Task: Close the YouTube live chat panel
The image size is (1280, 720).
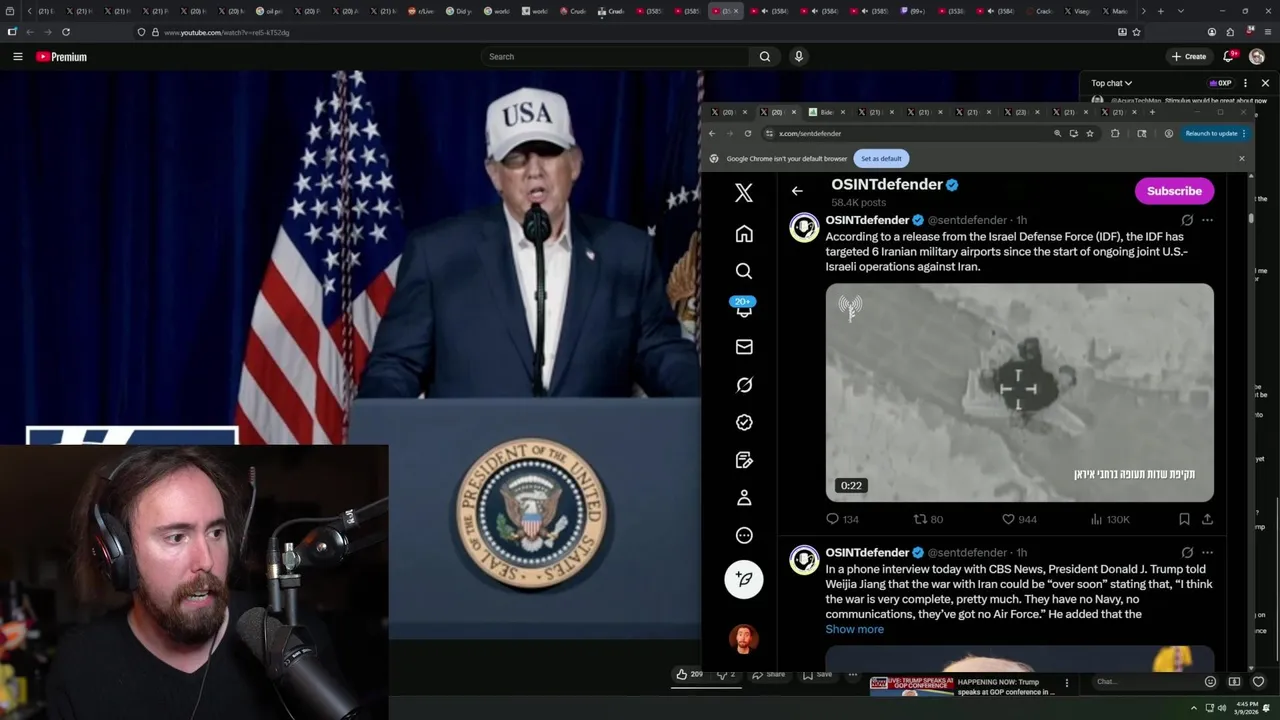Action: pos(1265,83)
